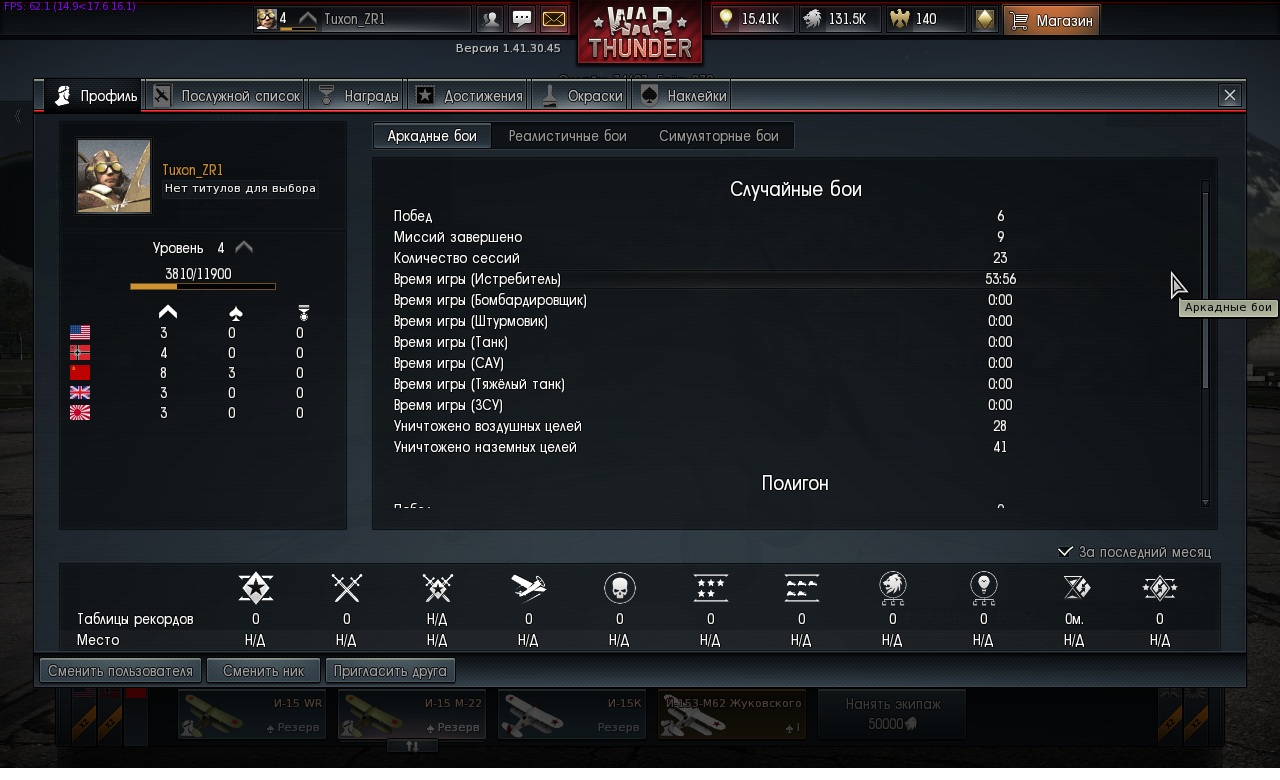
Task: Collapse the left side panel arrow
Action: click(17, 116)
